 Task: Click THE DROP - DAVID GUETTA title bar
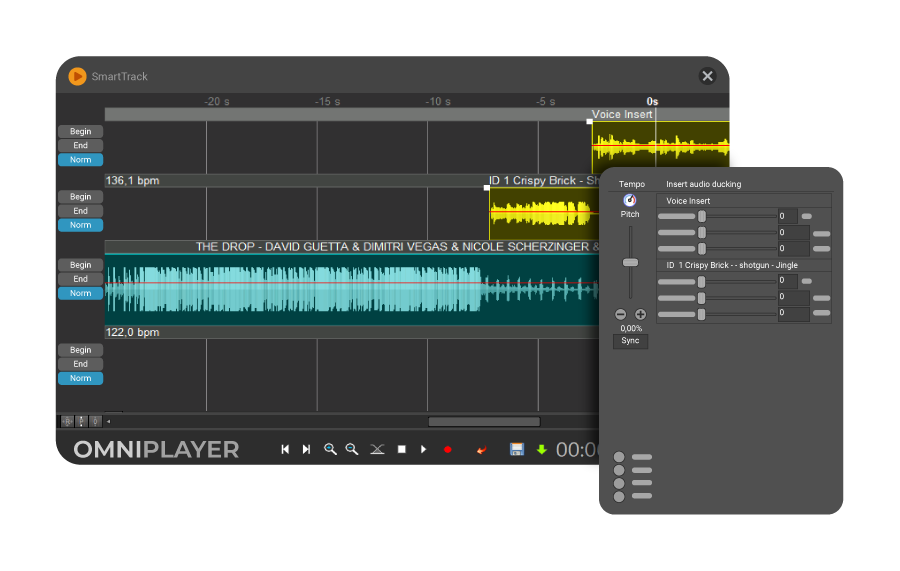point(352,247)
